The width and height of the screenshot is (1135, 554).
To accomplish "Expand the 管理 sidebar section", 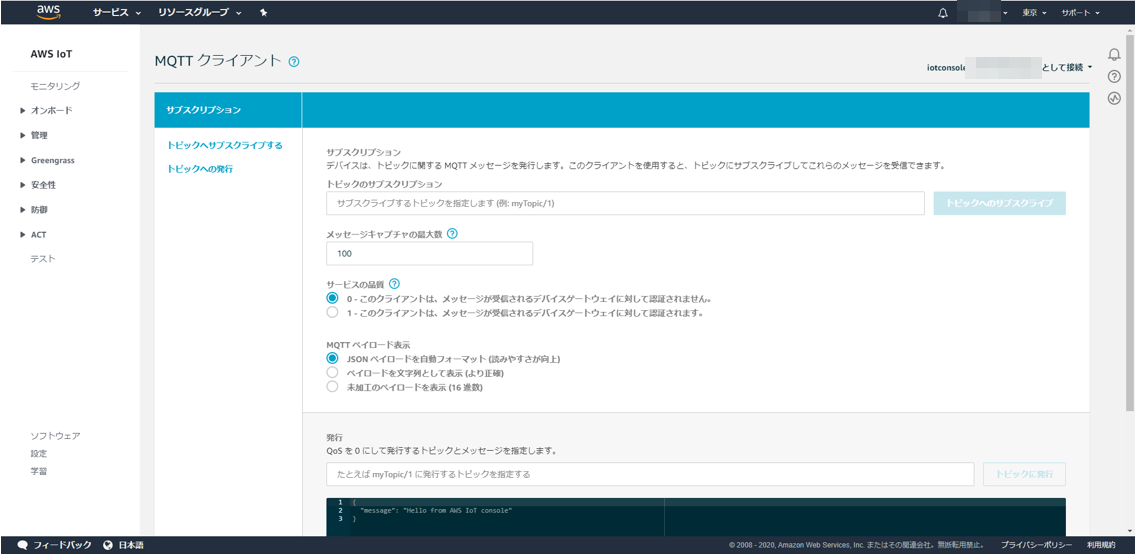I will point(34,135).
